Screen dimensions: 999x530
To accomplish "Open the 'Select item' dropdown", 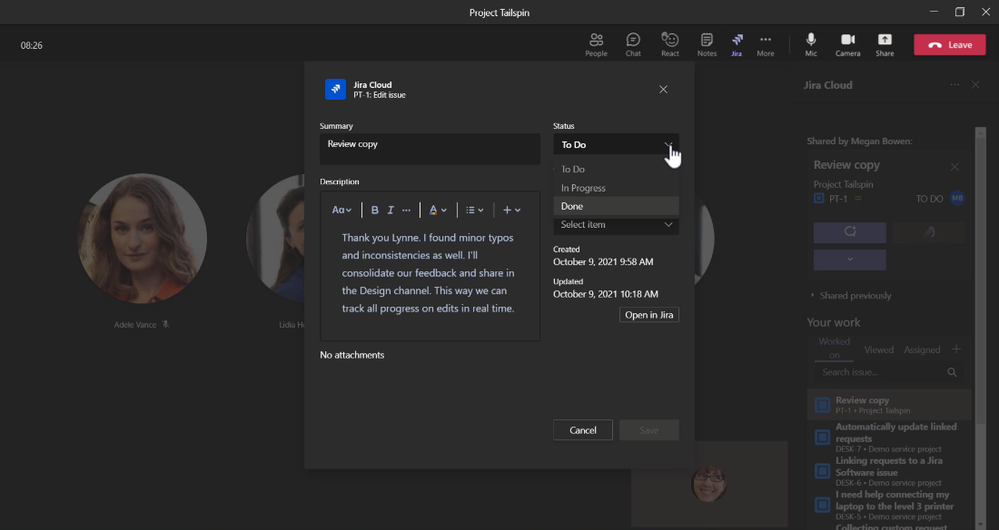I will pos(615,225).
